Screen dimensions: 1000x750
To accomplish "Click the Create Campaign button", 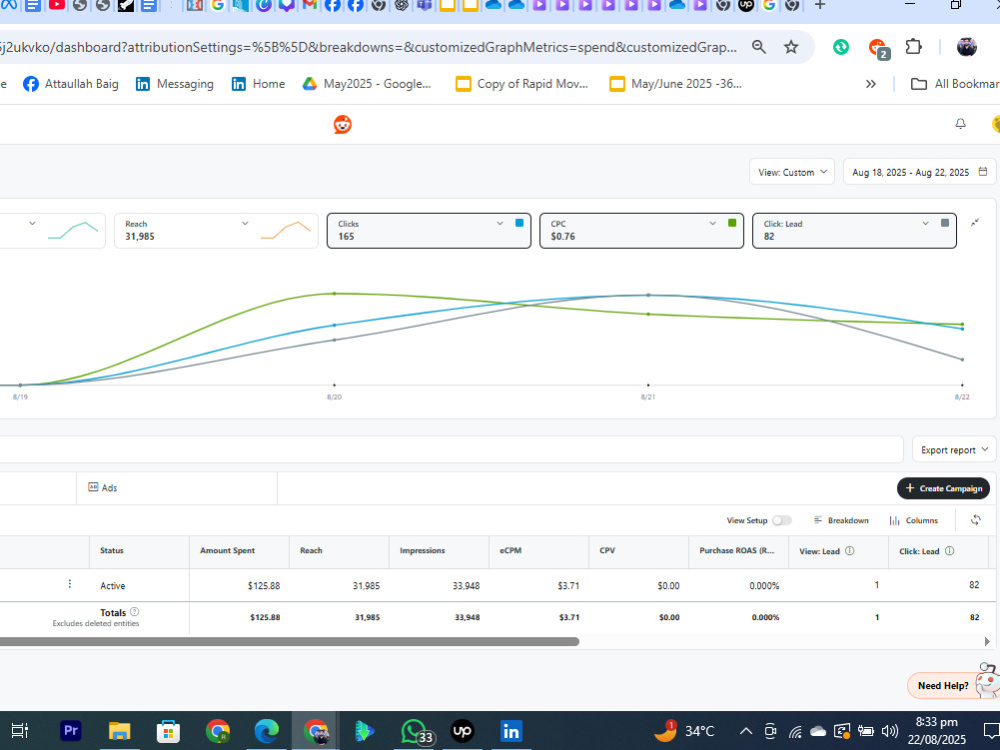I will (x=943, y=488).
